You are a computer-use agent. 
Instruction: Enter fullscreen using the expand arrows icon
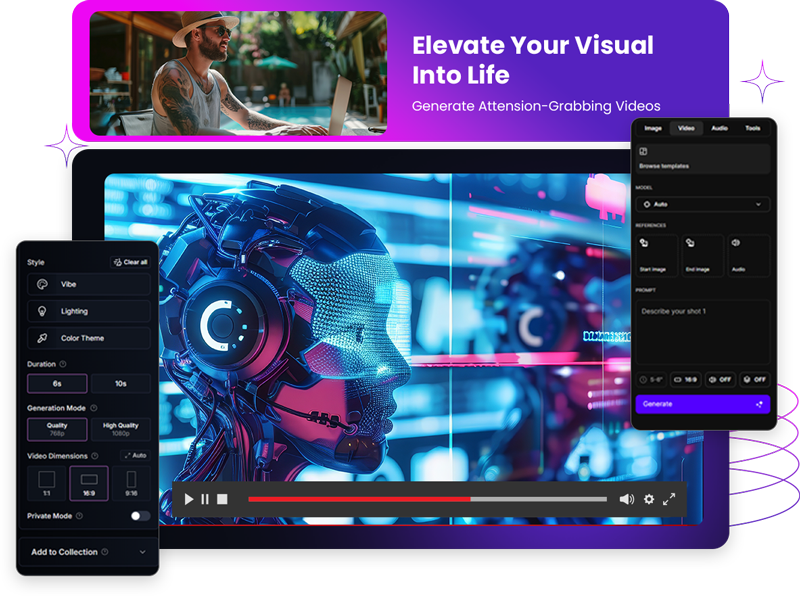click(x=669, y=499)
